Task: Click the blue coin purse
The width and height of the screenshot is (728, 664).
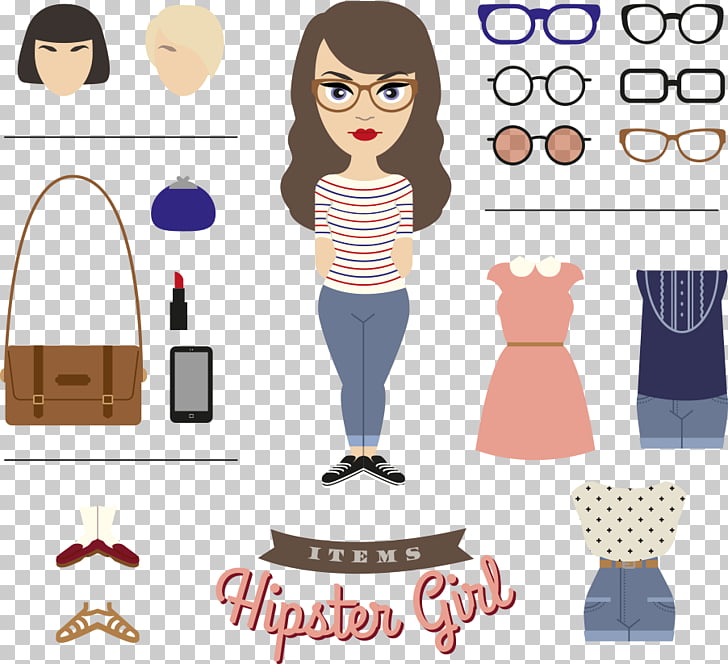Action: [x=183, y=204]
